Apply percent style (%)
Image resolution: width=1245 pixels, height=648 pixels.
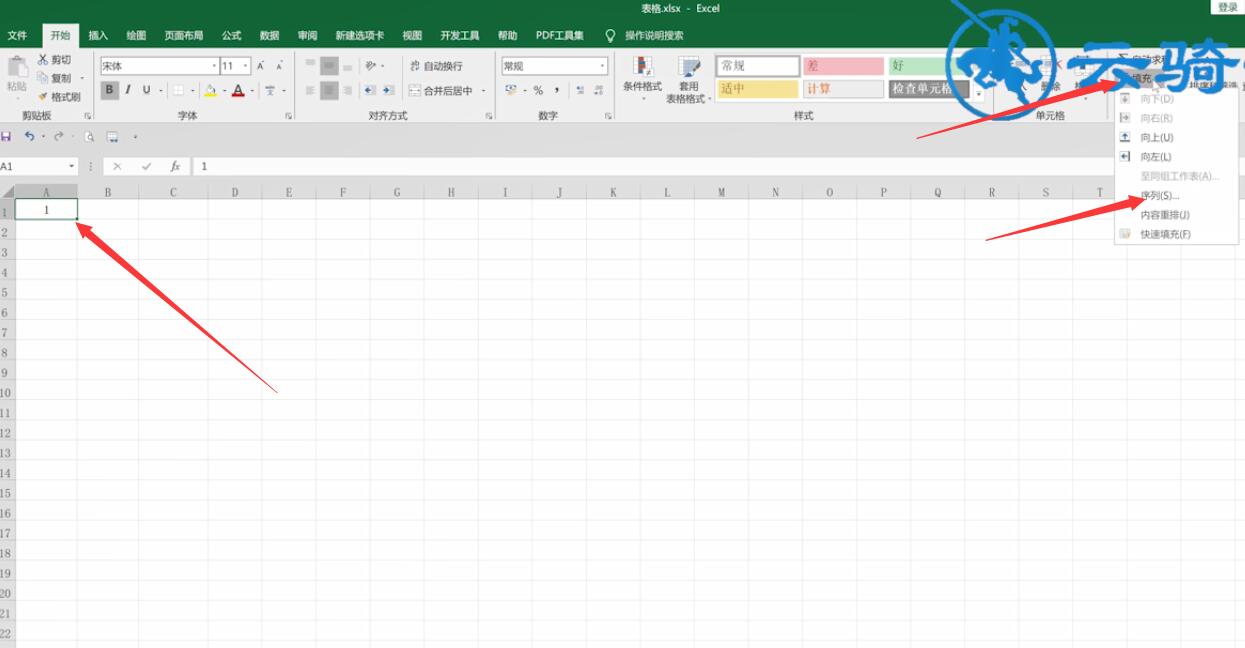[538, 90]
